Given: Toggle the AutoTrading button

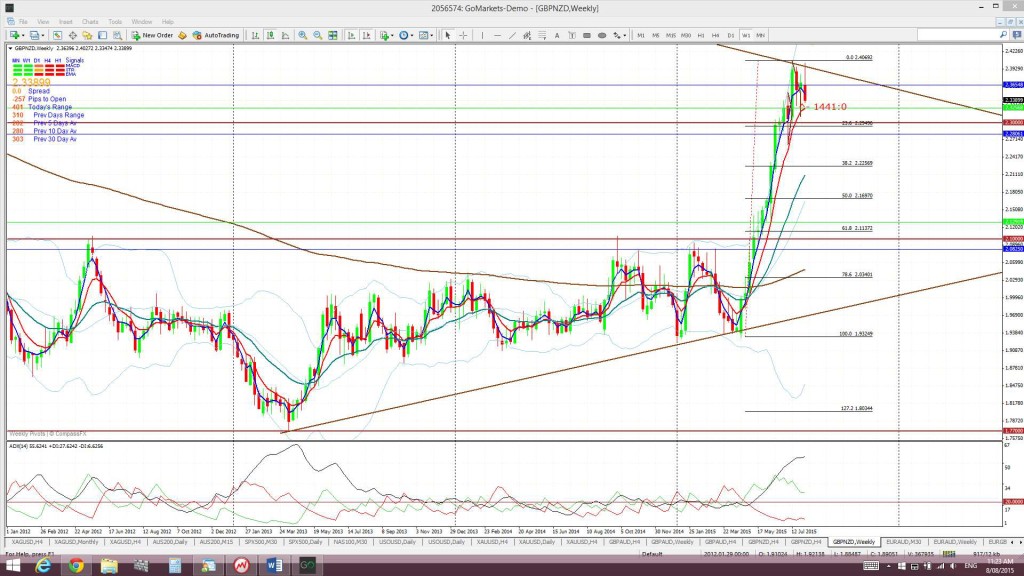Looking at the screenshot, I should click(x=216, y=35).
